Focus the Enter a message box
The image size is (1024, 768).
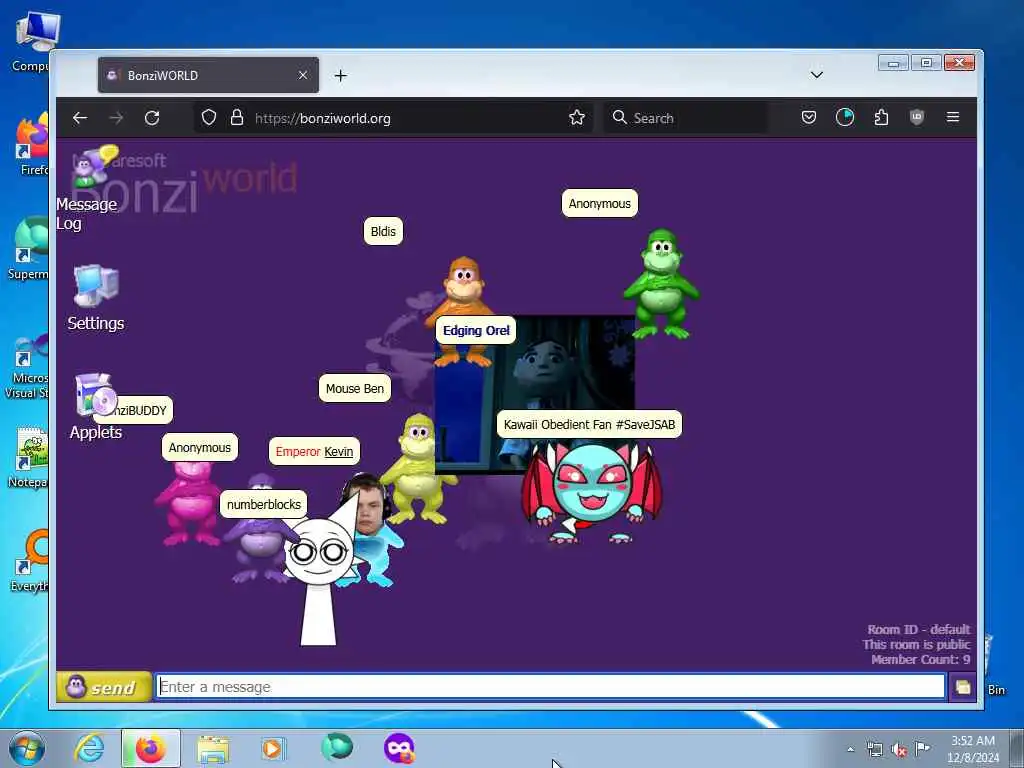pyautogui.click(x=551, y=687)
